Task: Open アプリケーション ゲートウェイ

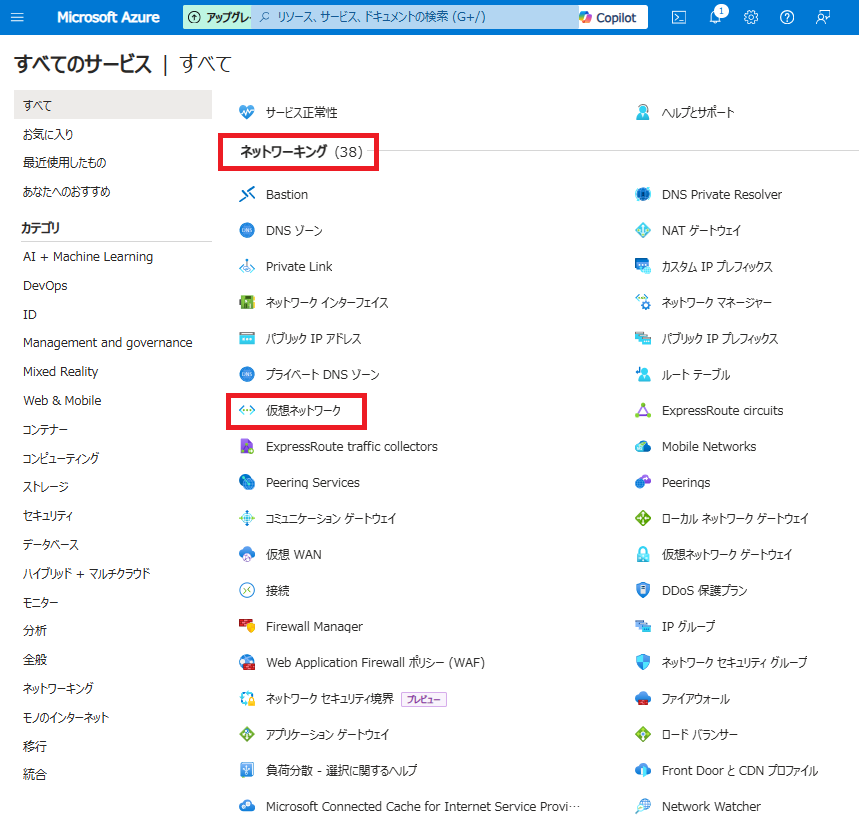Action: (327, 735)
